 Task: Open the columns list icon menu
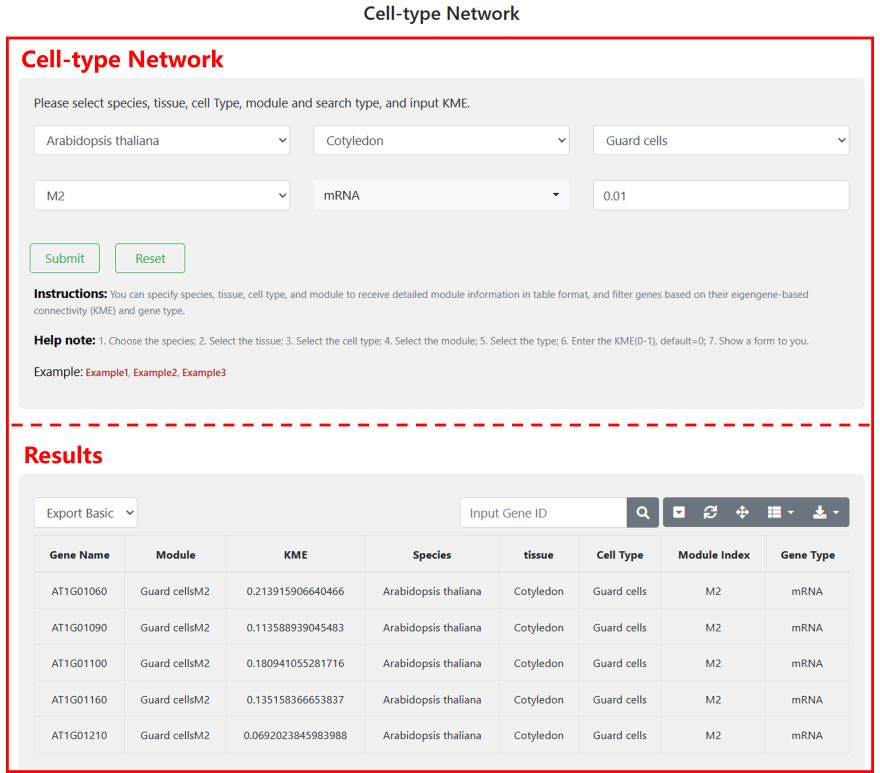click(780, 513)
